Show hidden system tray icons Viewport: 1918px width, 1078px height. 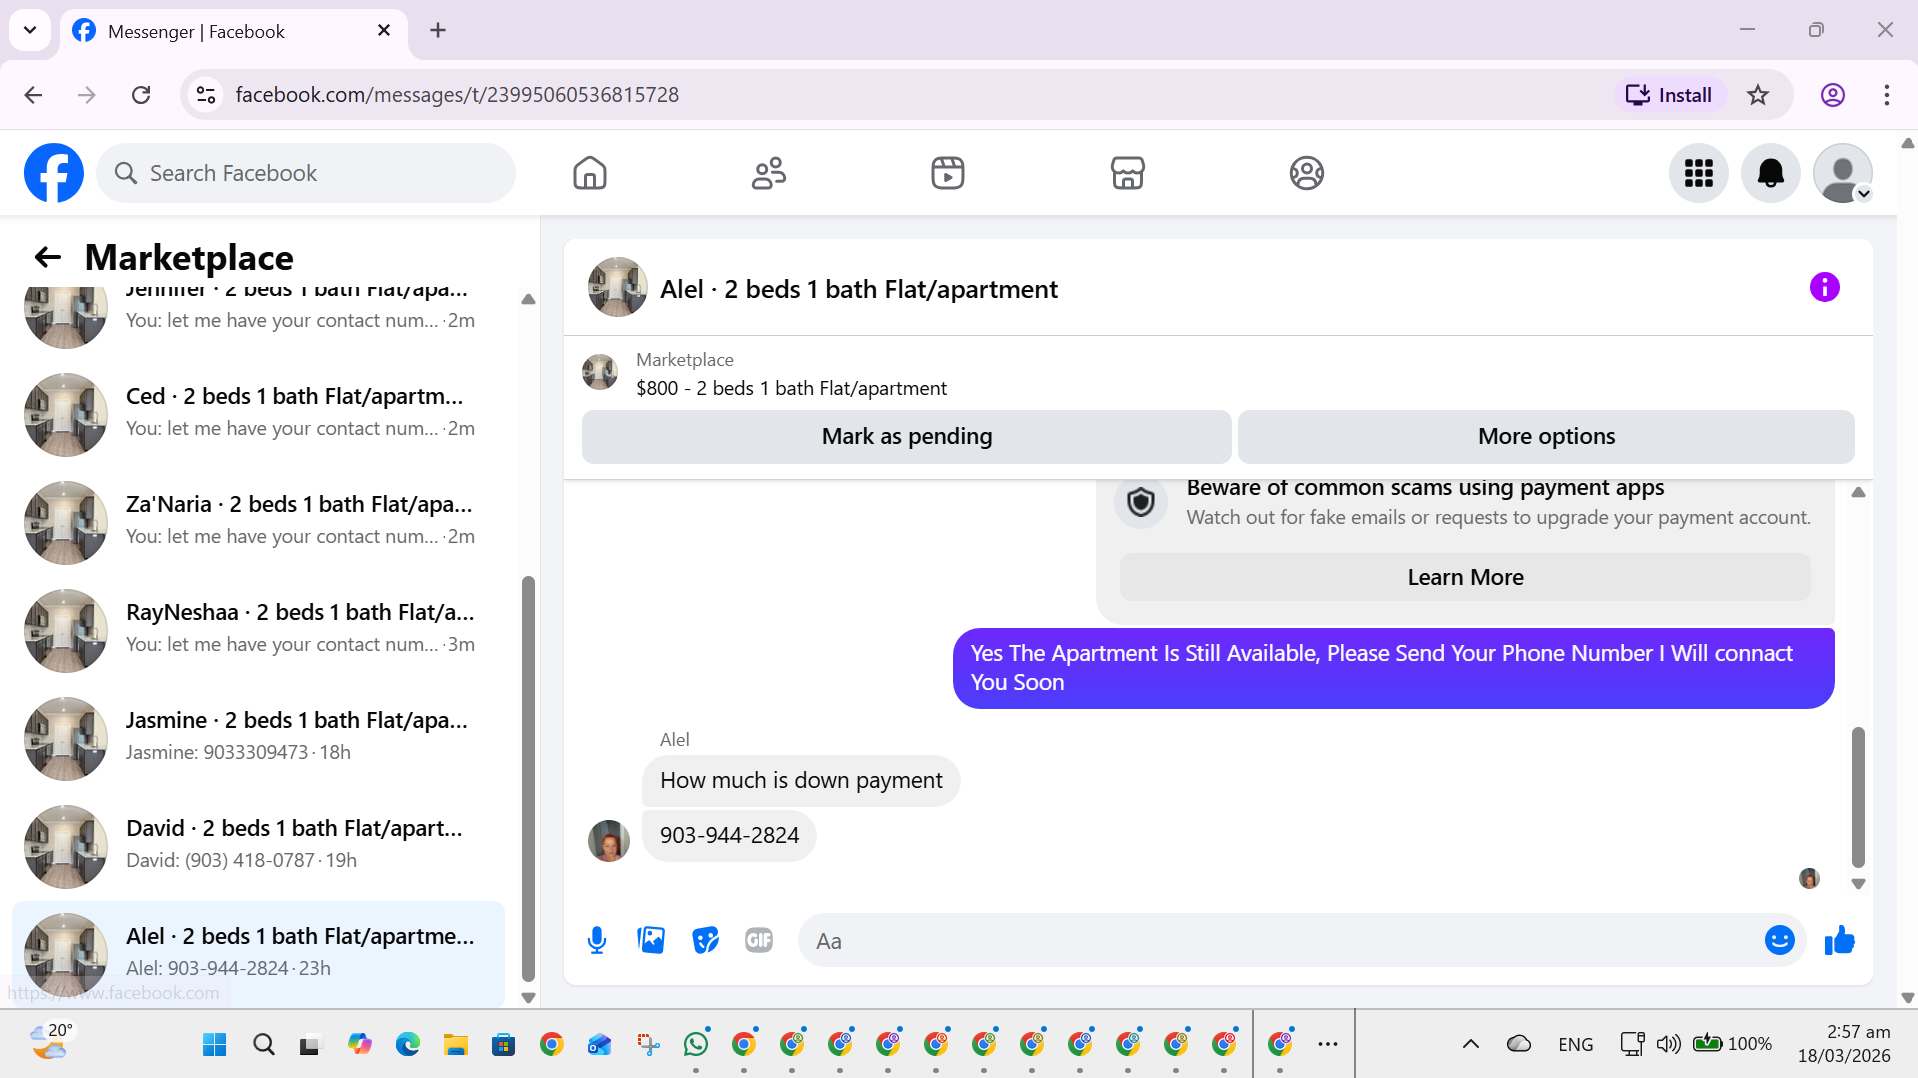(1470, 1044)
